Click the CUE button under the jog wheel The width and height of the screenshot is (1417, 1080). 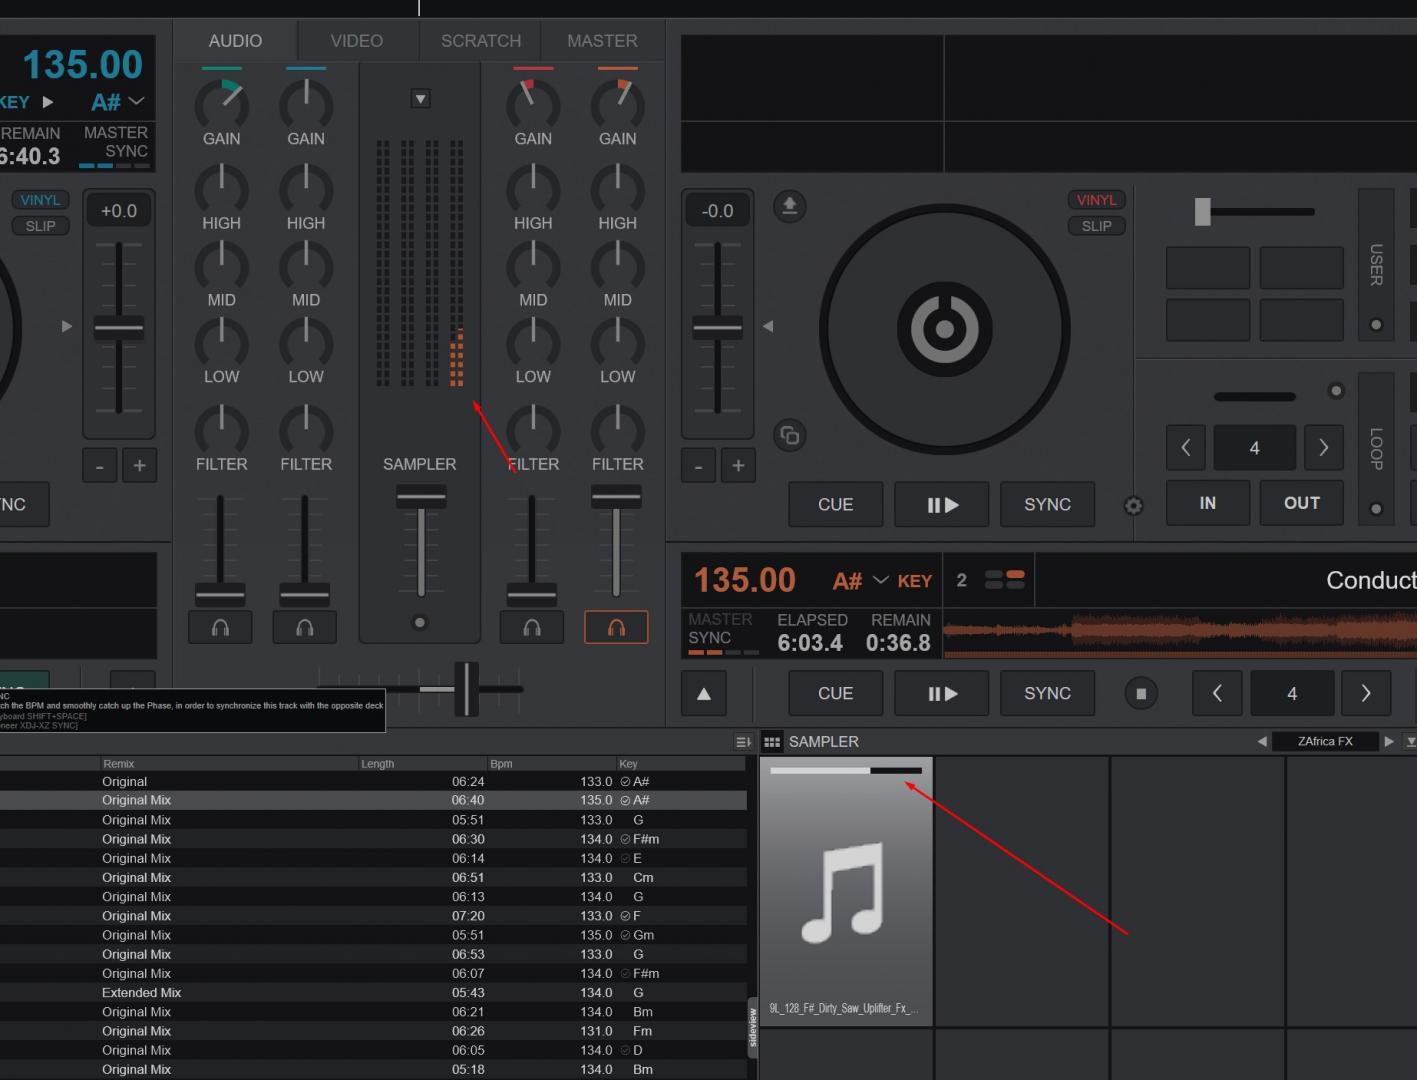[x=836, y=505]
